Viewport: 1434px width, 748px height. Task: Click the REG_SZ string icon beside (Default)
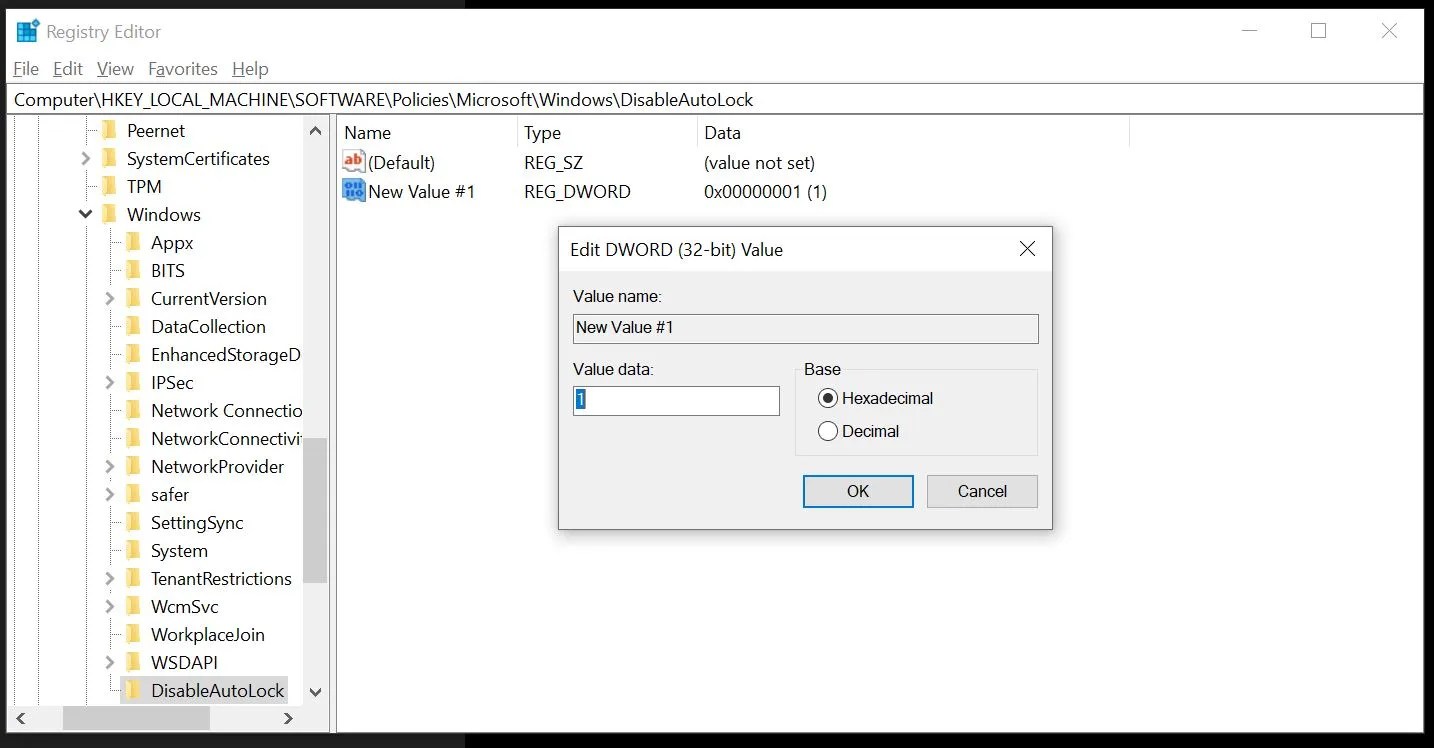[x=353, y=161]
